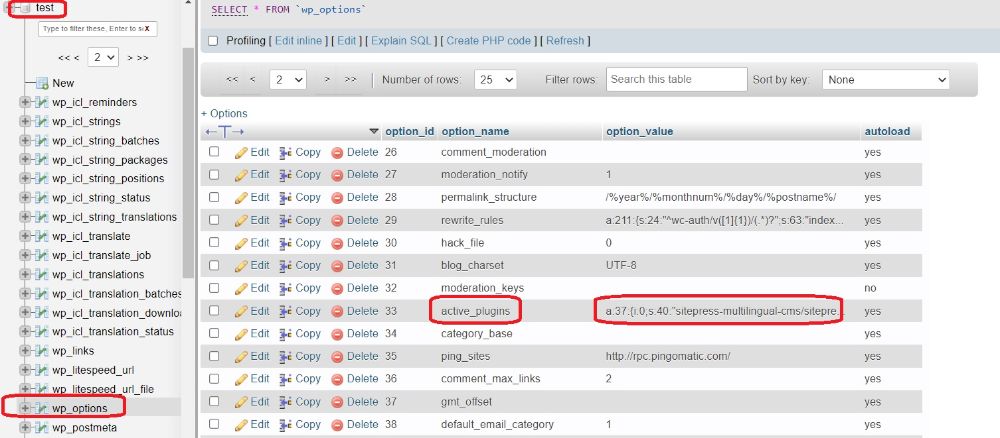Open the sidebar page number dropdown
1000x438 pixels.
(x=103, y=57)
